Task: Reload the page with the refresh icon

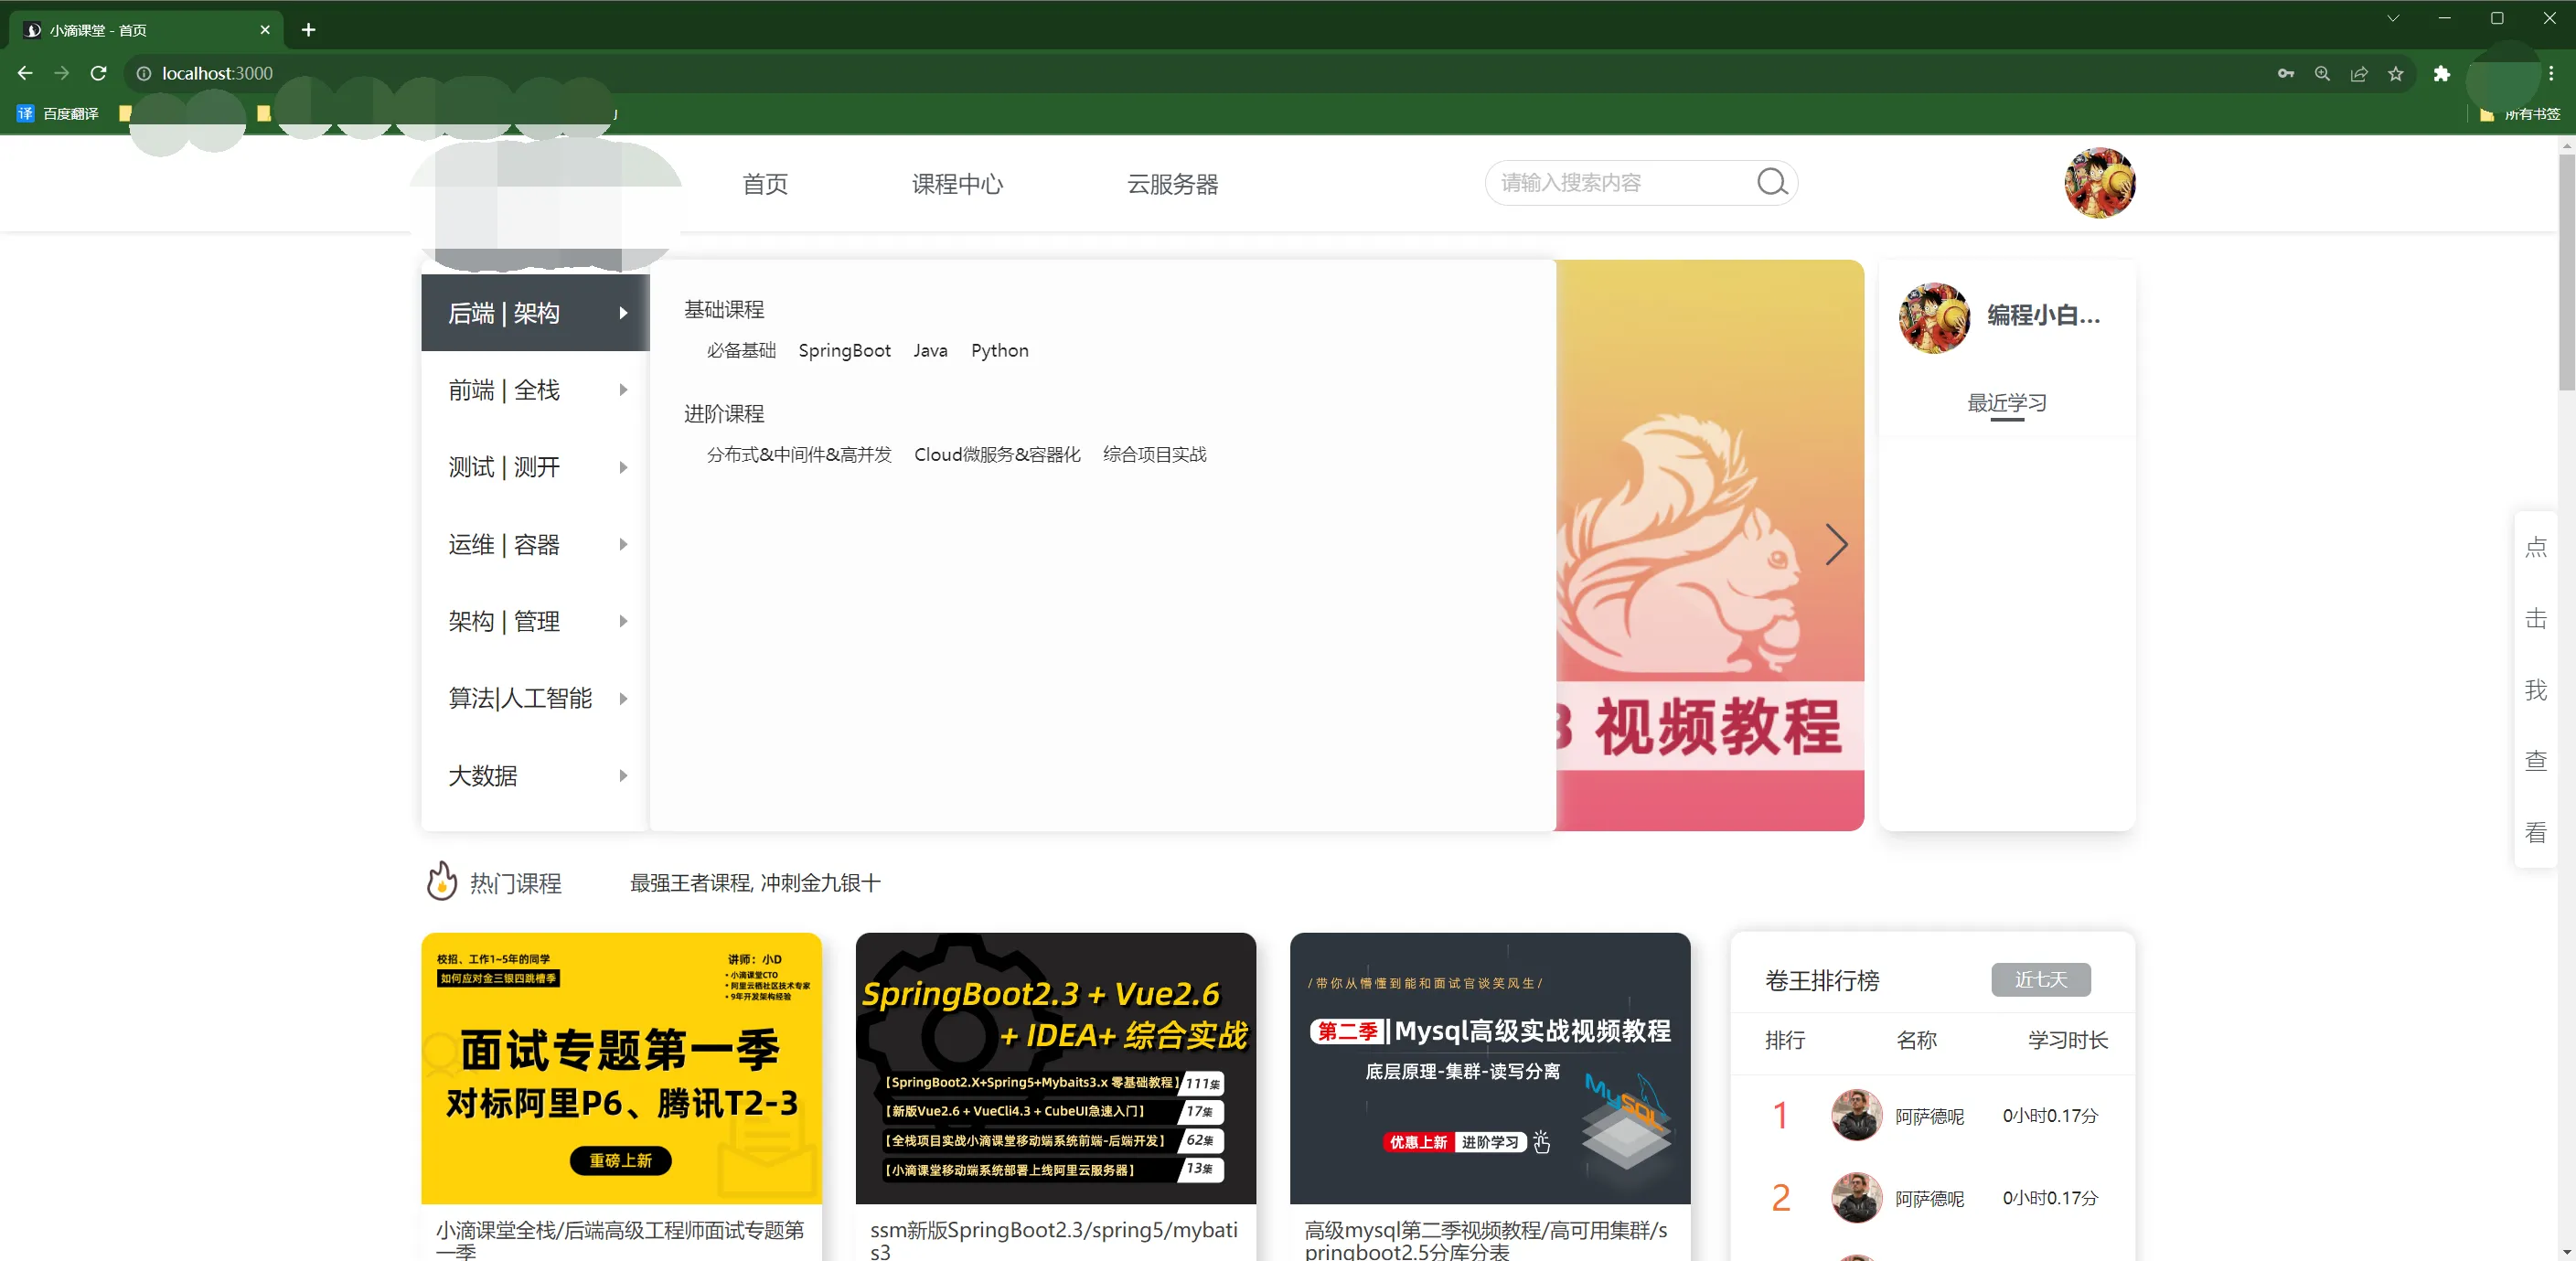Action: (x=98, y=73)
